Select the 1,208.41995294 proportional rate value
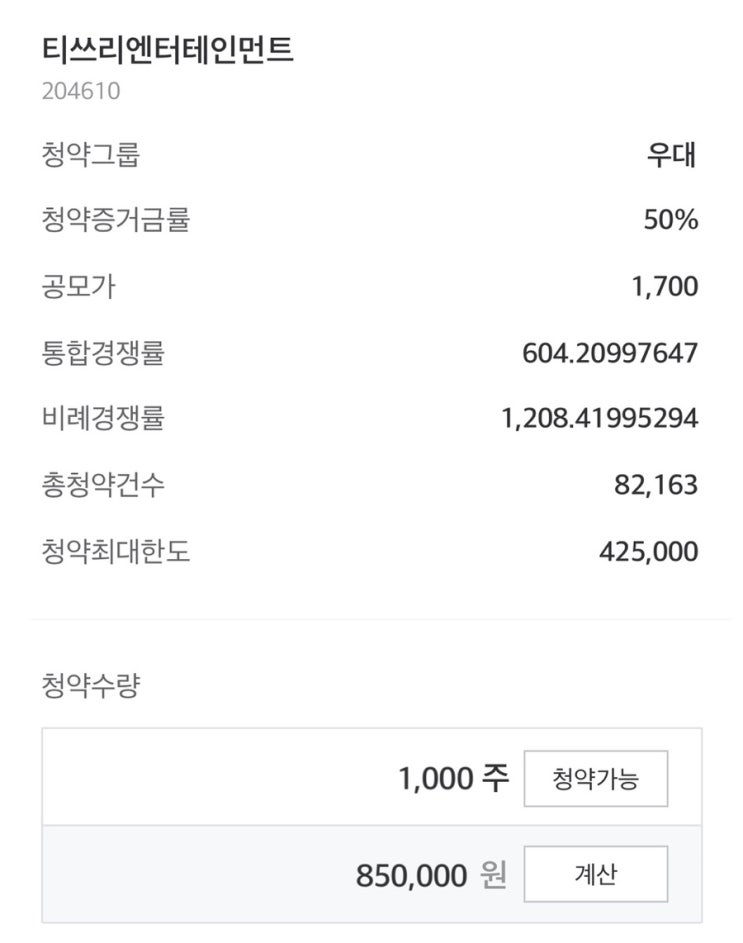 pos(599,418)
